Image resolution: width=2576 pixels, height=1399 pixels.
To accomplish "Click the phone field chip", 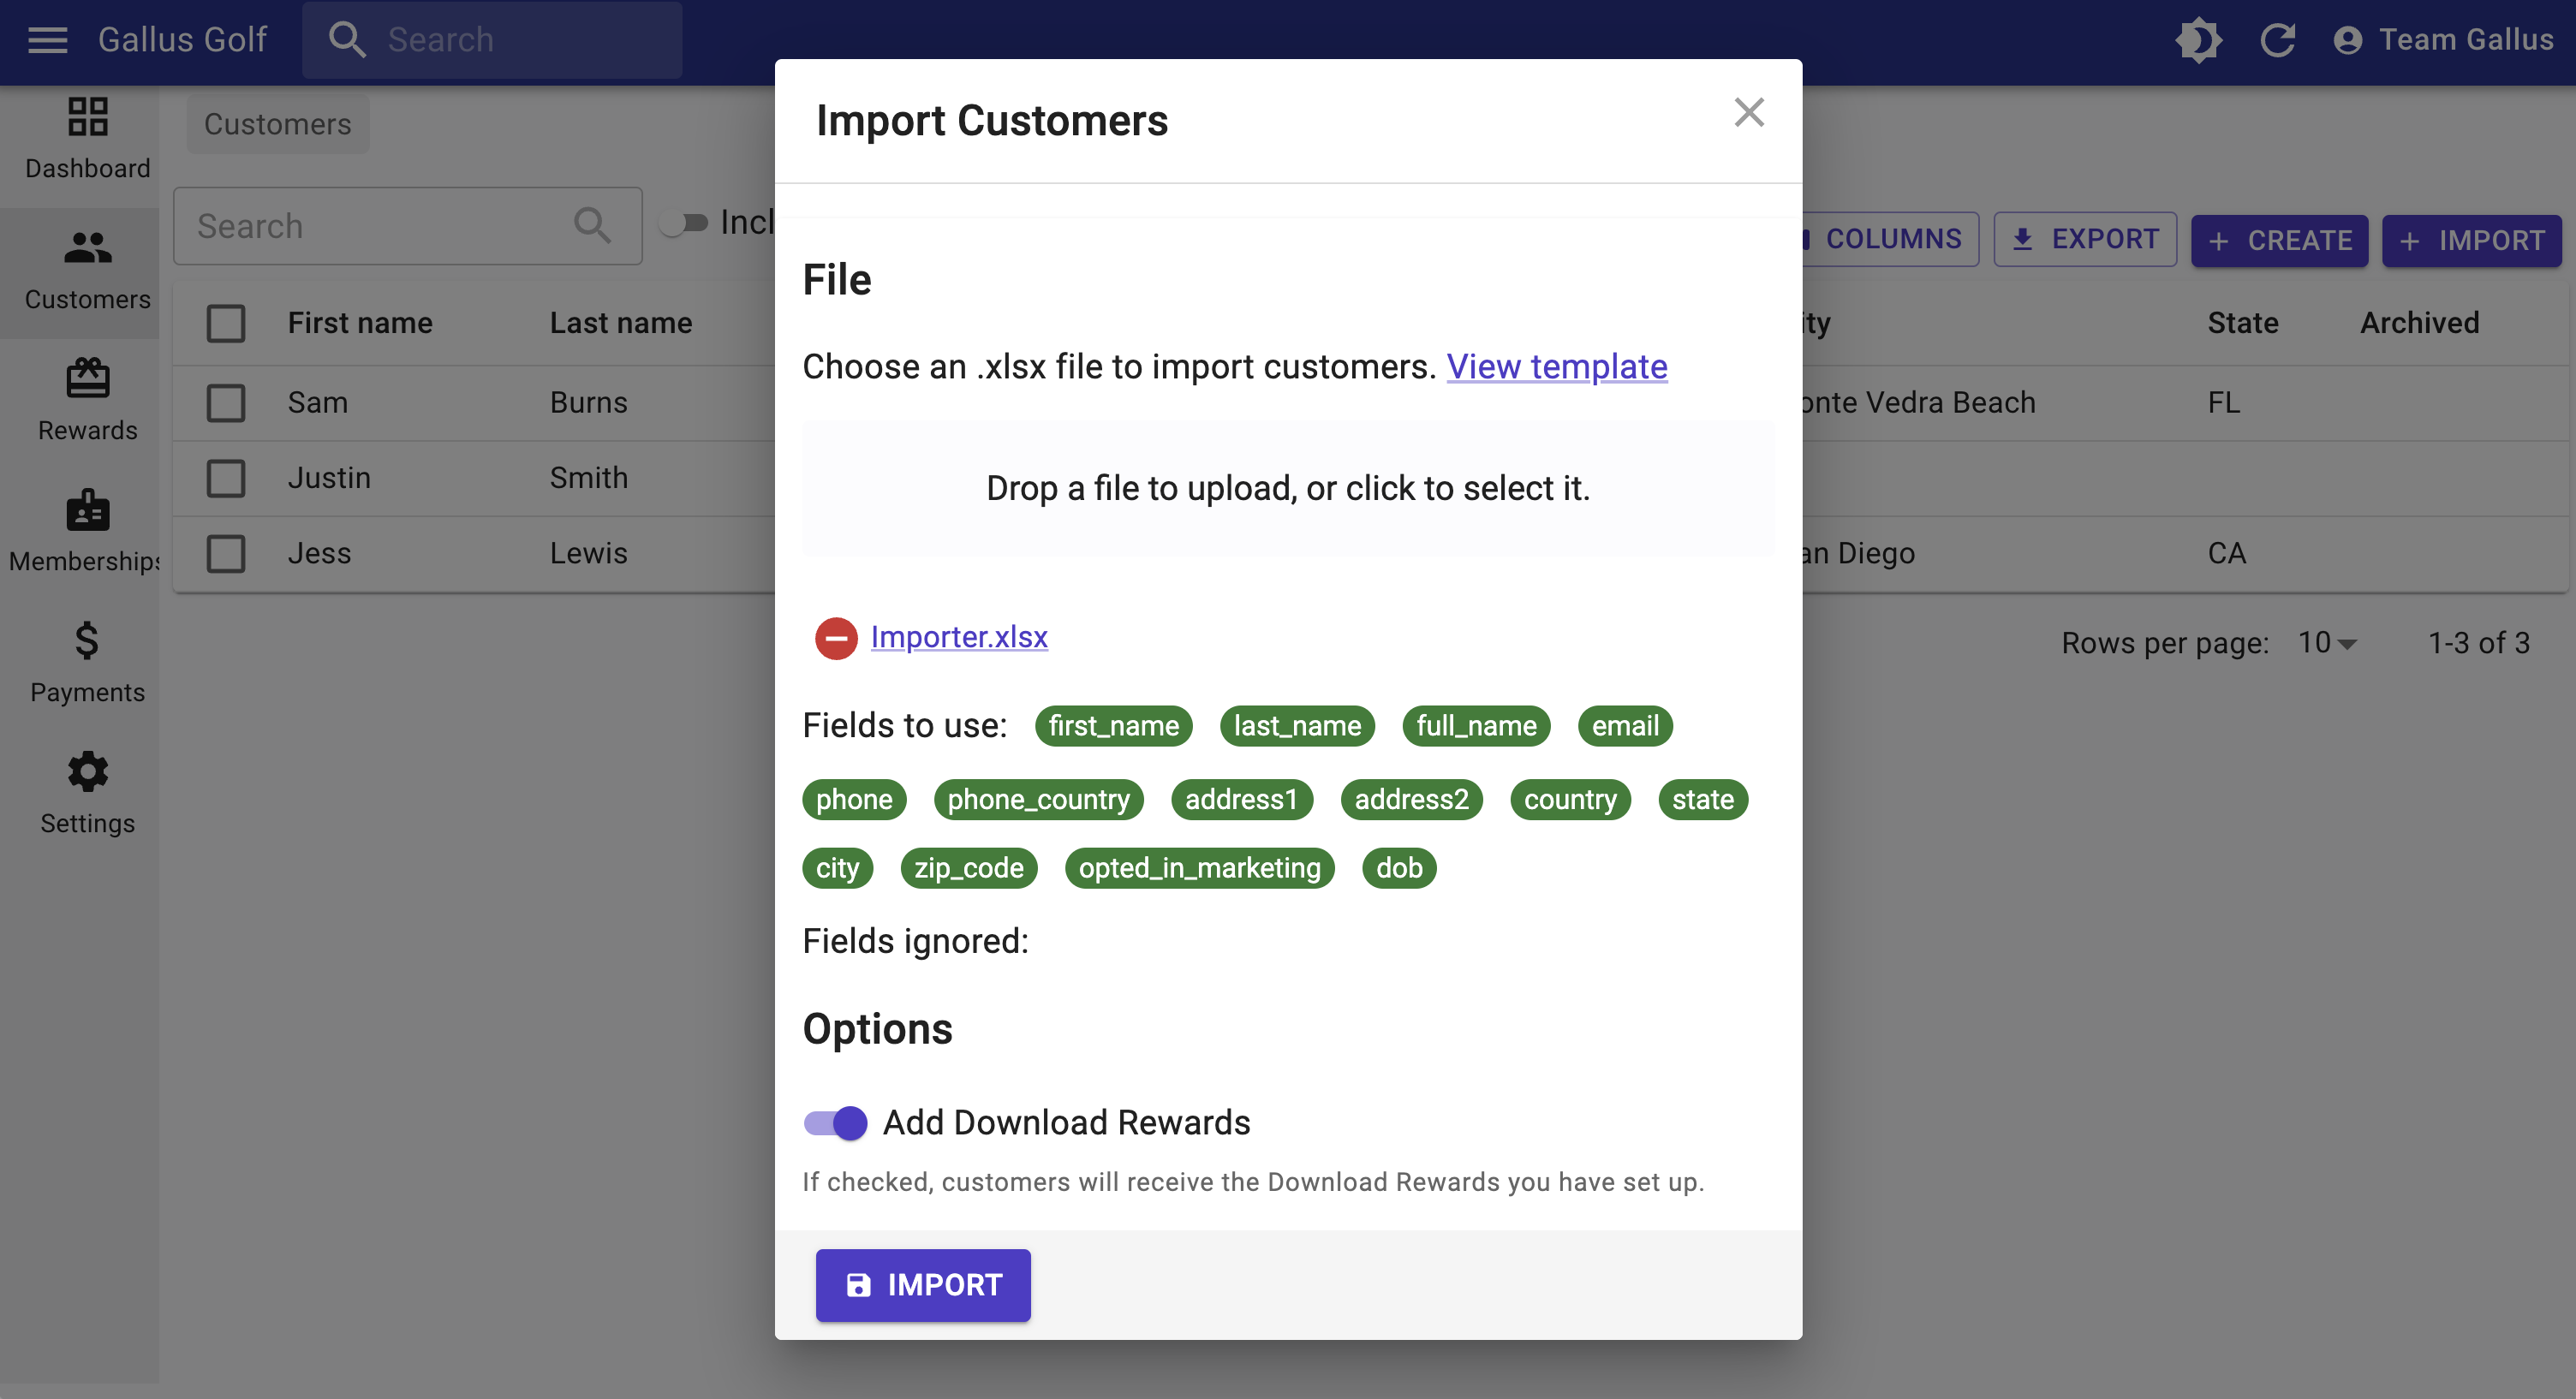I will (854, 800).
